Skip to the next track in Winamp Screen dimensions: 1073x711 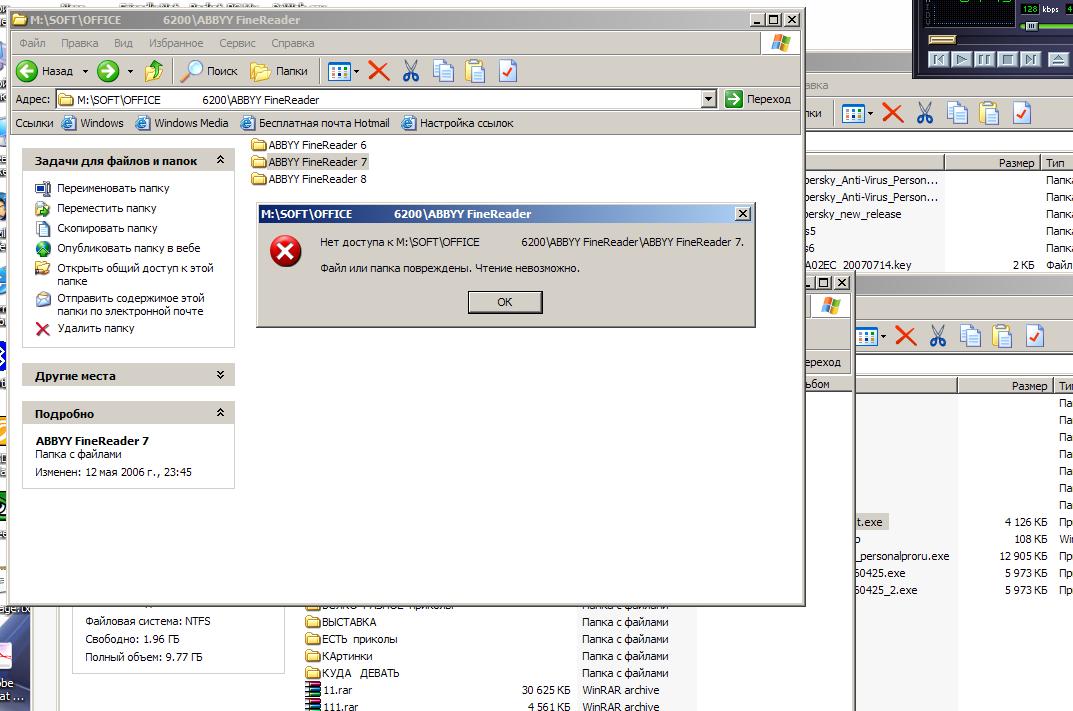(x=1030, y=60)
